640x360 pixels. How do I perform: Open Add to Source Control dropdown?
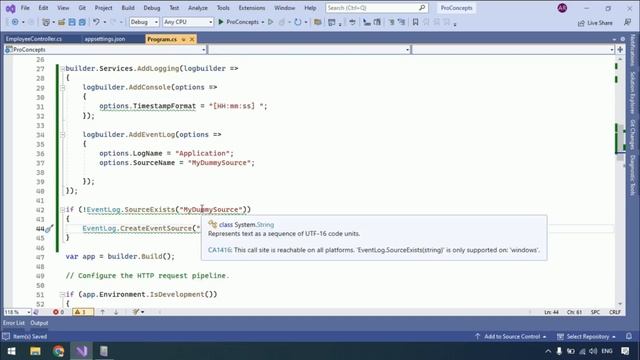pos(511,336)
